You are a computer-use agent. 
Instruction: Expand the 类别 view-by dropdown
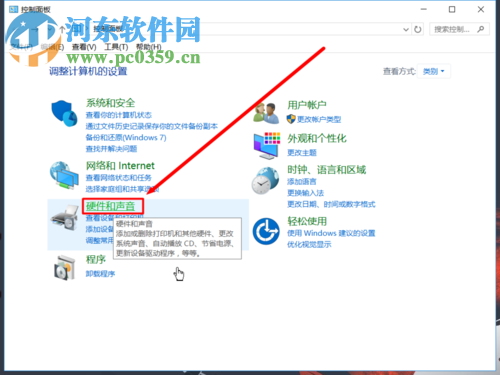pos(434,71)
